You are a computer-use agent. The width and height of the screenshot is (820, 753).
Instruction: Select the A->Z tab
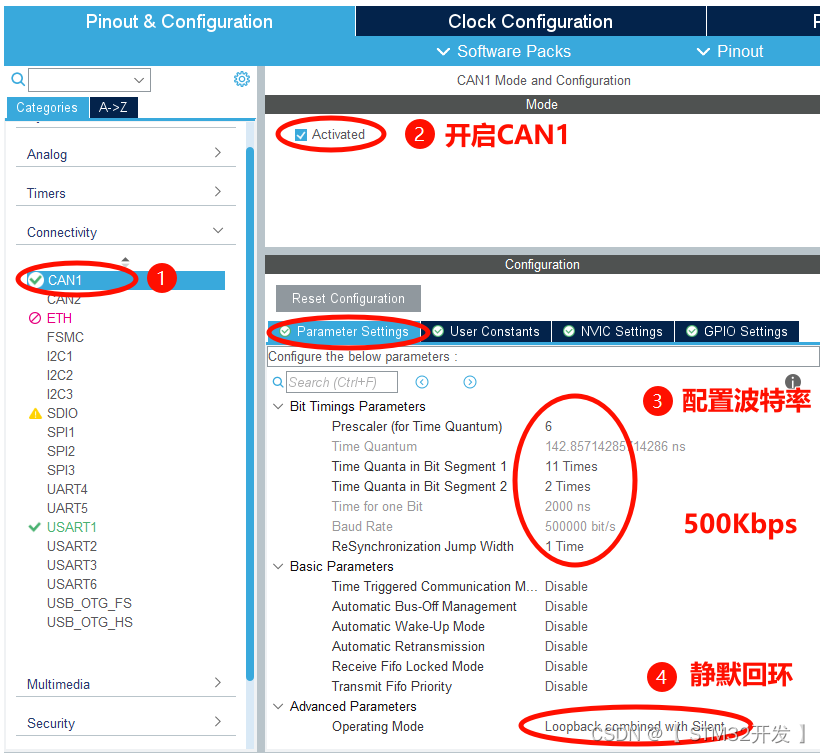pyautogui.click(x=113, y=107)
